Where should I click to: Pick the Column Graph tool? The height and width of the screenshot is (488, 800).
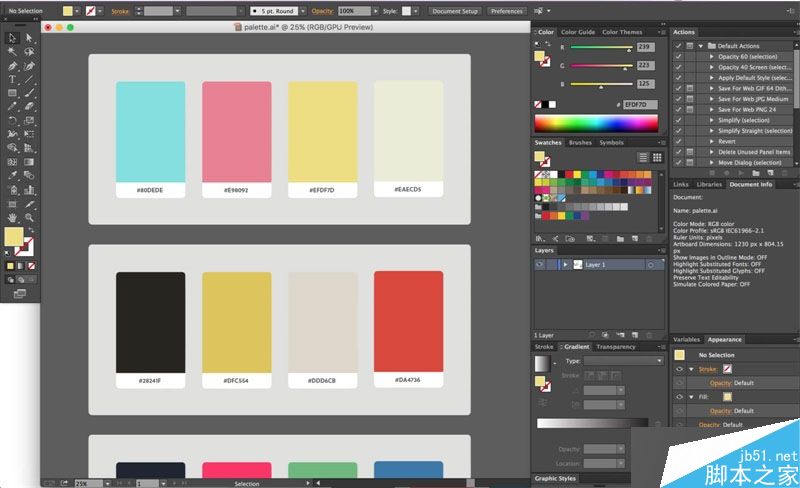29,190
